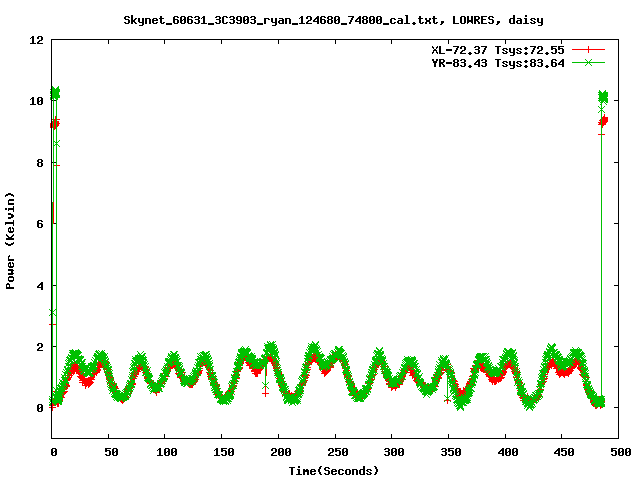Image resolution: width=640 pixels, height=480 pixels.
Task: Click the green calibration spike cluster near 485 seconds
Action: click(603, 97)
